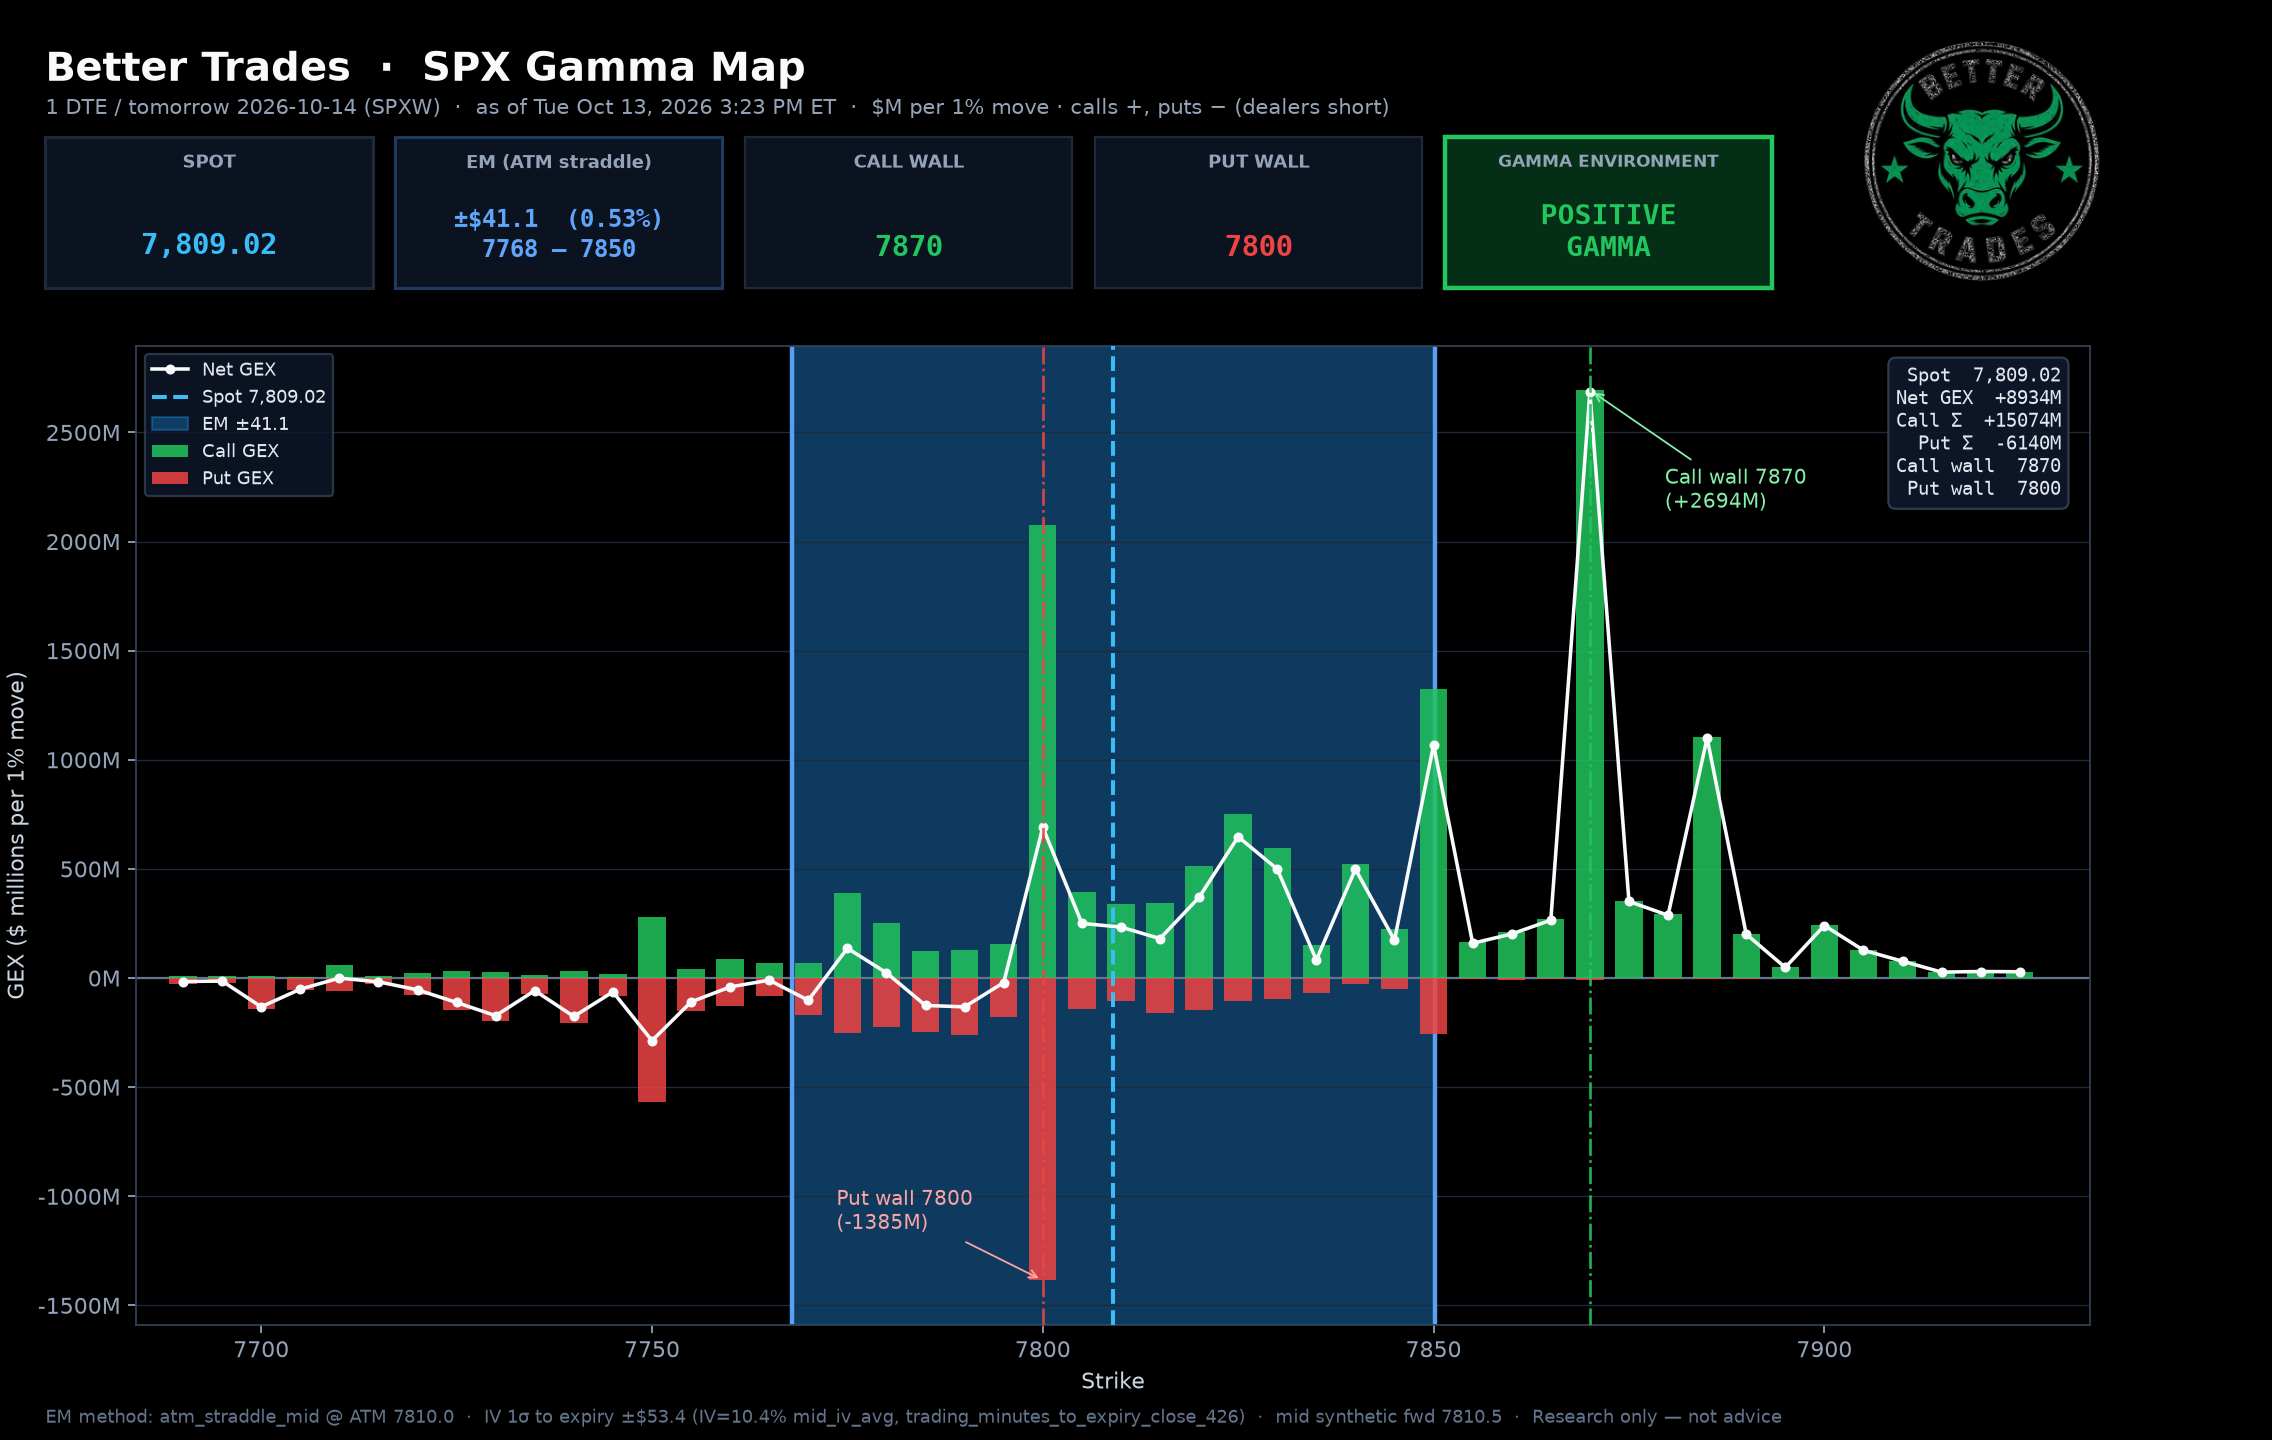The width and height of the screenshot is (2272, 1440).
Task: Click the green call bar at 7850
Action: 1433,833
